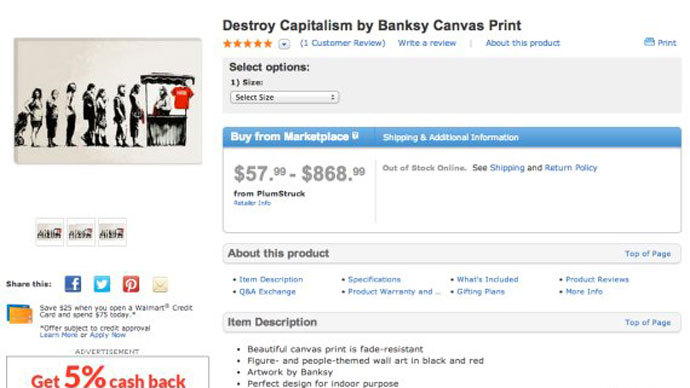Viewport: 690px width, 388px height.
Task: Click the Print icon
Action: (649, 42)
